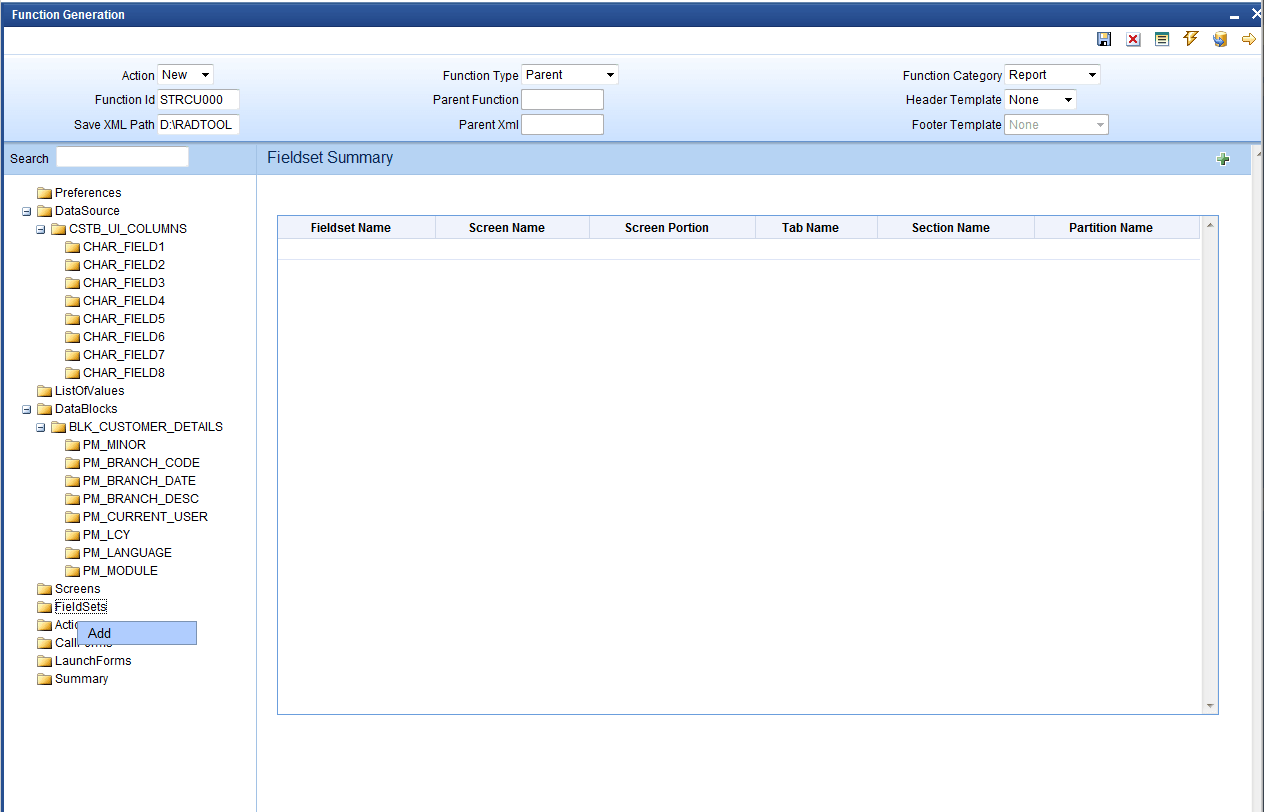The image size is (1264, 812).
Task: Select the DataBlocks tree item
Action: pos(86,409)
